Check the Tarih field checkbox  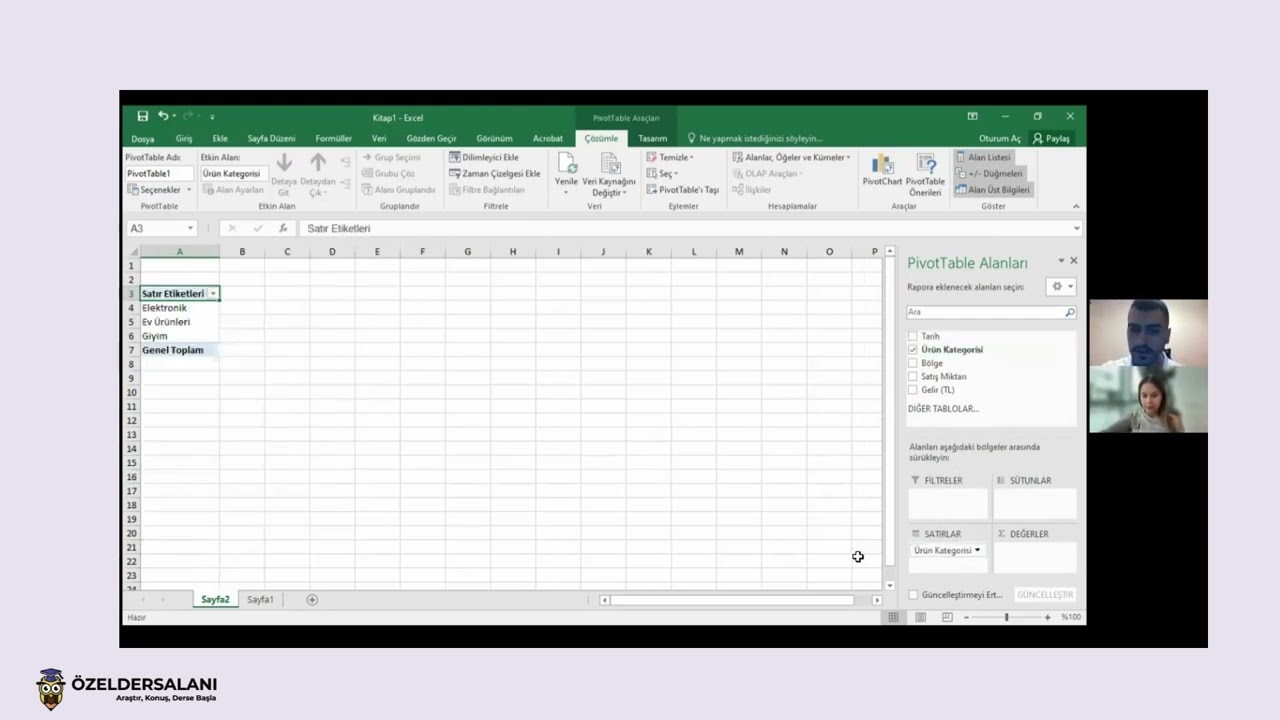[x=912, y=336]
